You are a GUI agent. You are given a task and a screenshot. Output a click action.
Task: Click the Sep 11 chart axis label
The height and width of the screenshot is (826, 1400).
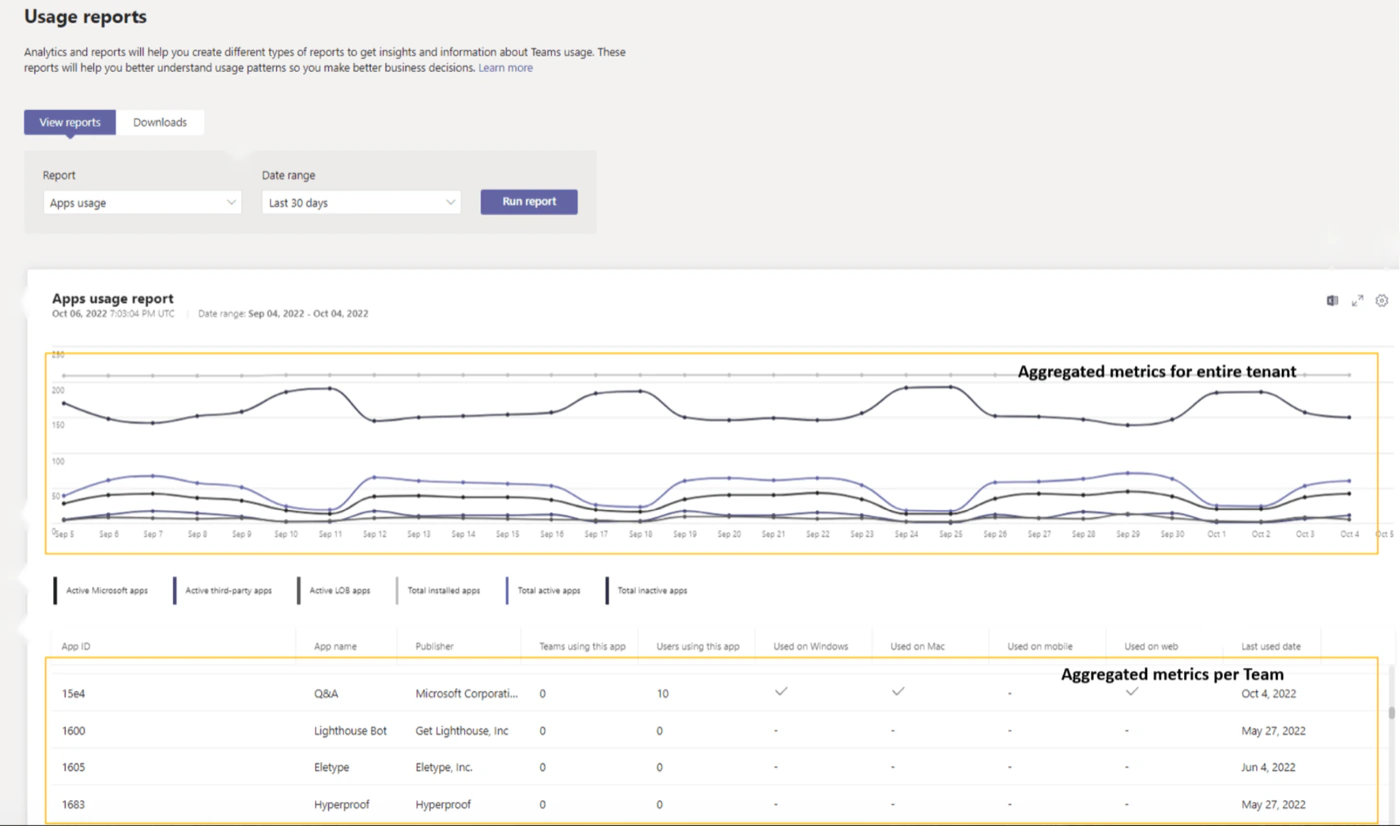point(330,535)
